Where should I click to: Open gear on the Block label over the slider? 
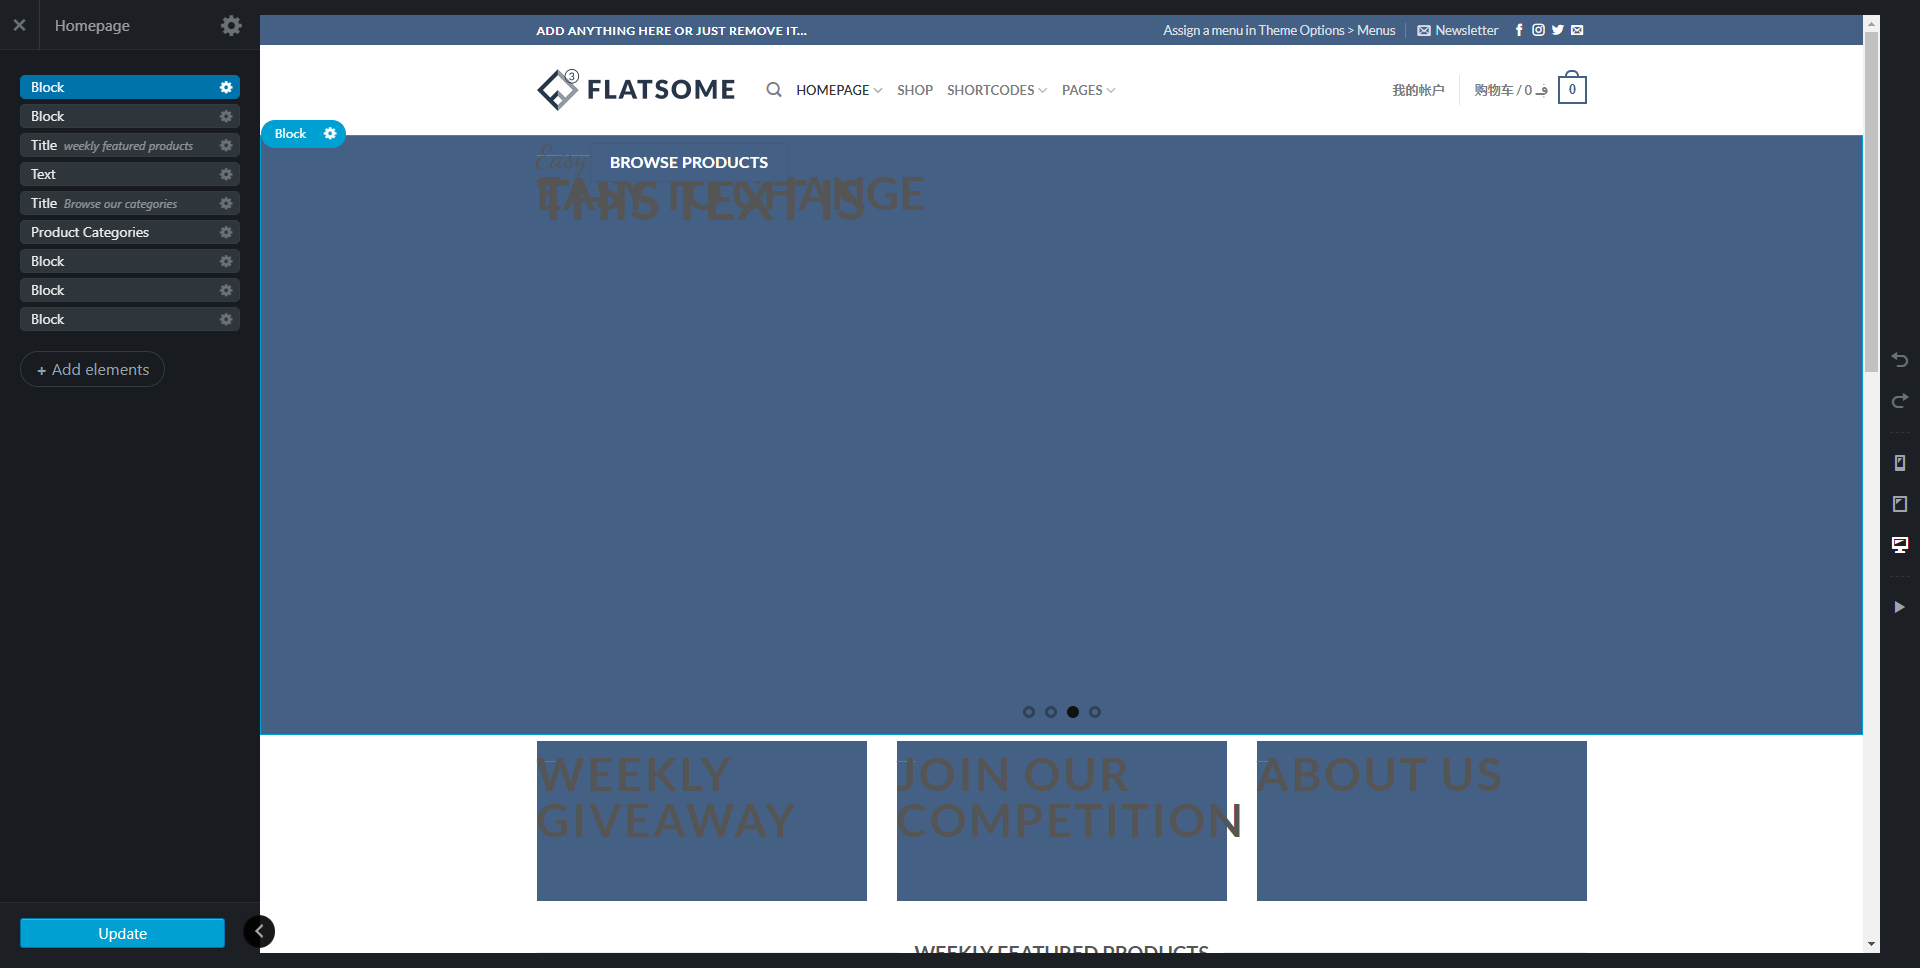(x=330, y=134)
